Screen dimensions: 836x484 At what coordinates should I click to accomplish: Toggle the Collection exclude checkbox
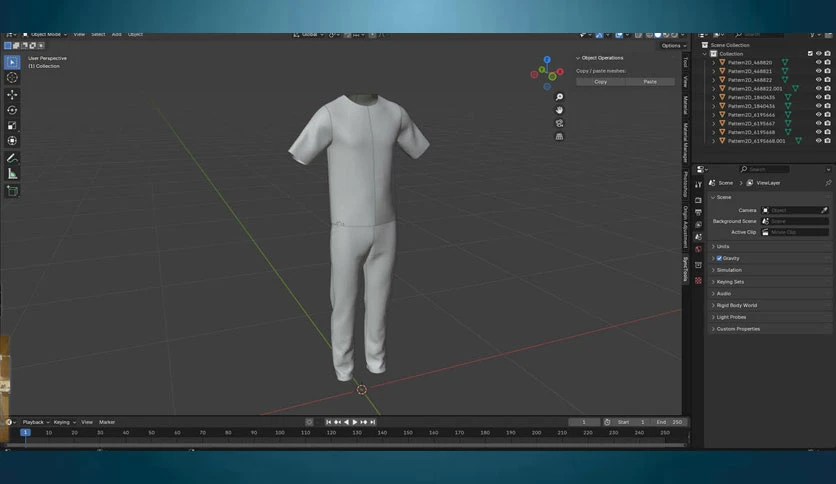(810, 53)
